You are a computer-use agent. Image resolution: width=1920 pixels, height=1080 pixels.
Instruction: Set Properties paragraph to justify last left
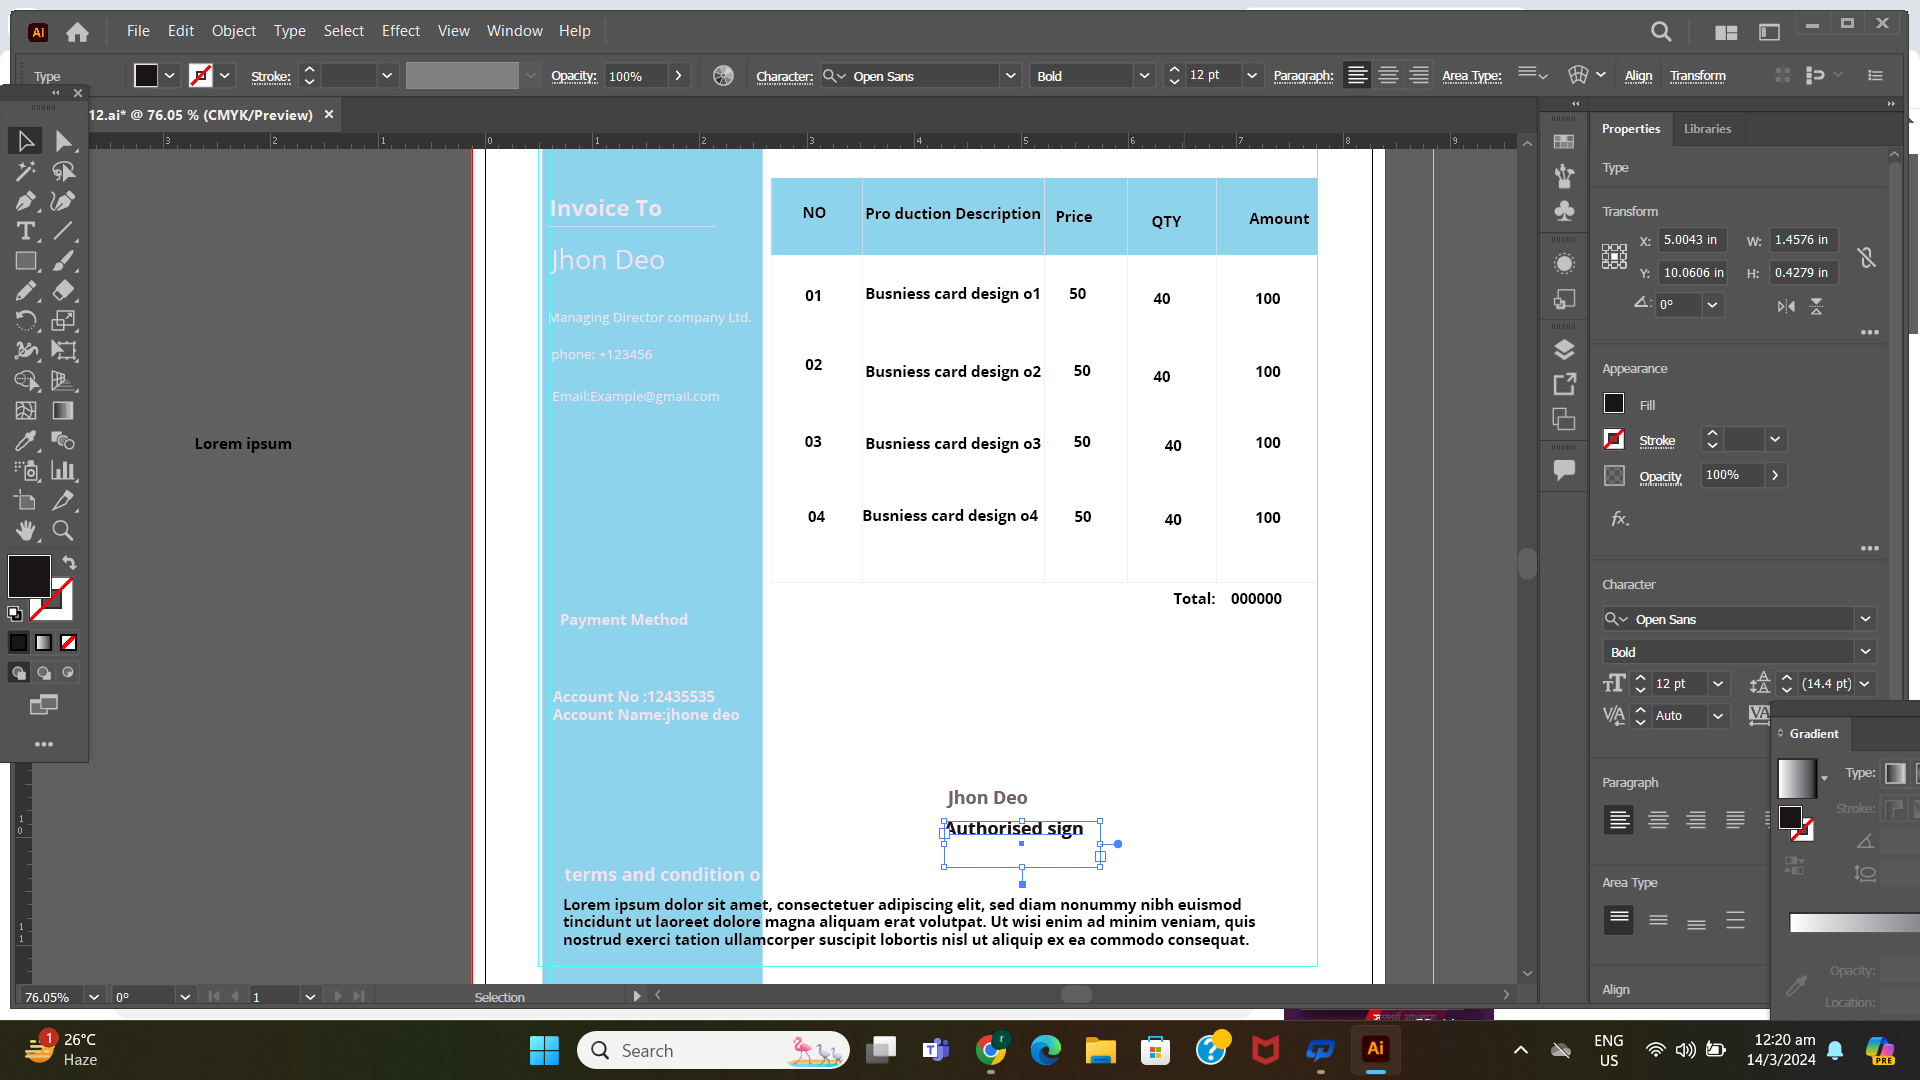(1735, 820)
